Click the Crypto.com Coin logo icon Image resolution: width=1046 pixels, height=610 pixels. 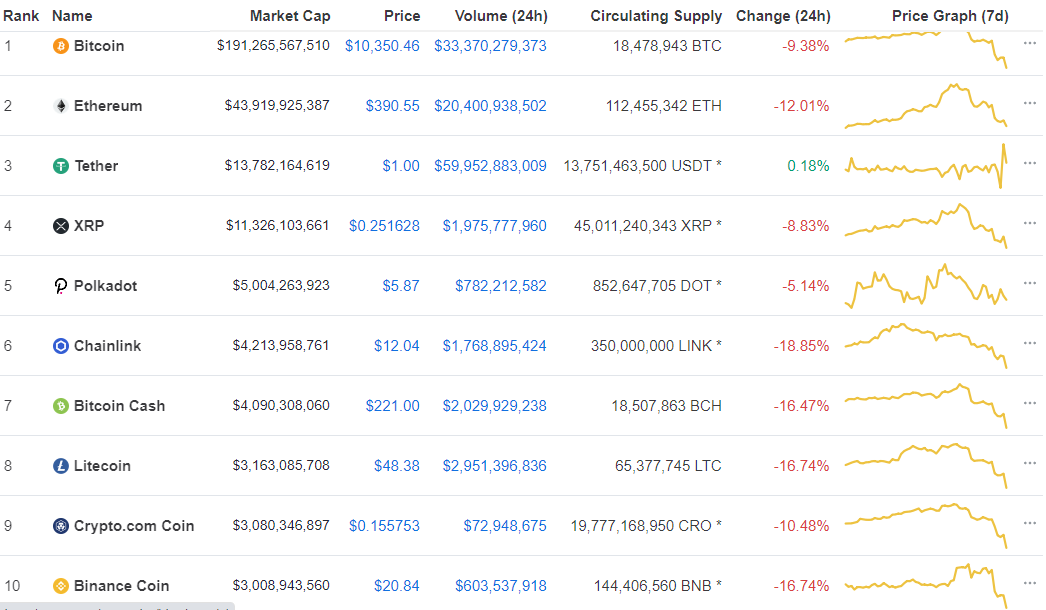(x=61, y=526)
